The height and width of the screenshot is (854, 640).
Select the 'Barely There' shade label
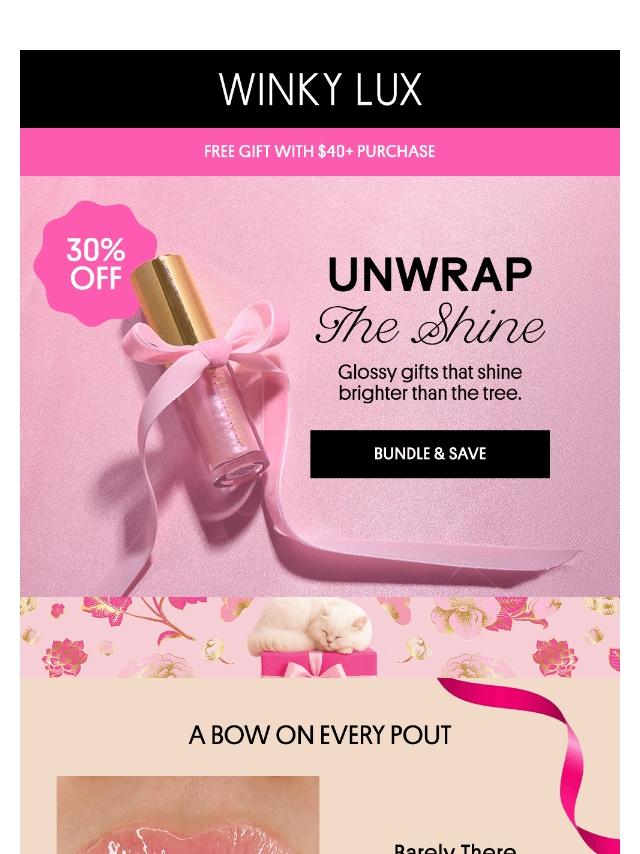point(455,849)
